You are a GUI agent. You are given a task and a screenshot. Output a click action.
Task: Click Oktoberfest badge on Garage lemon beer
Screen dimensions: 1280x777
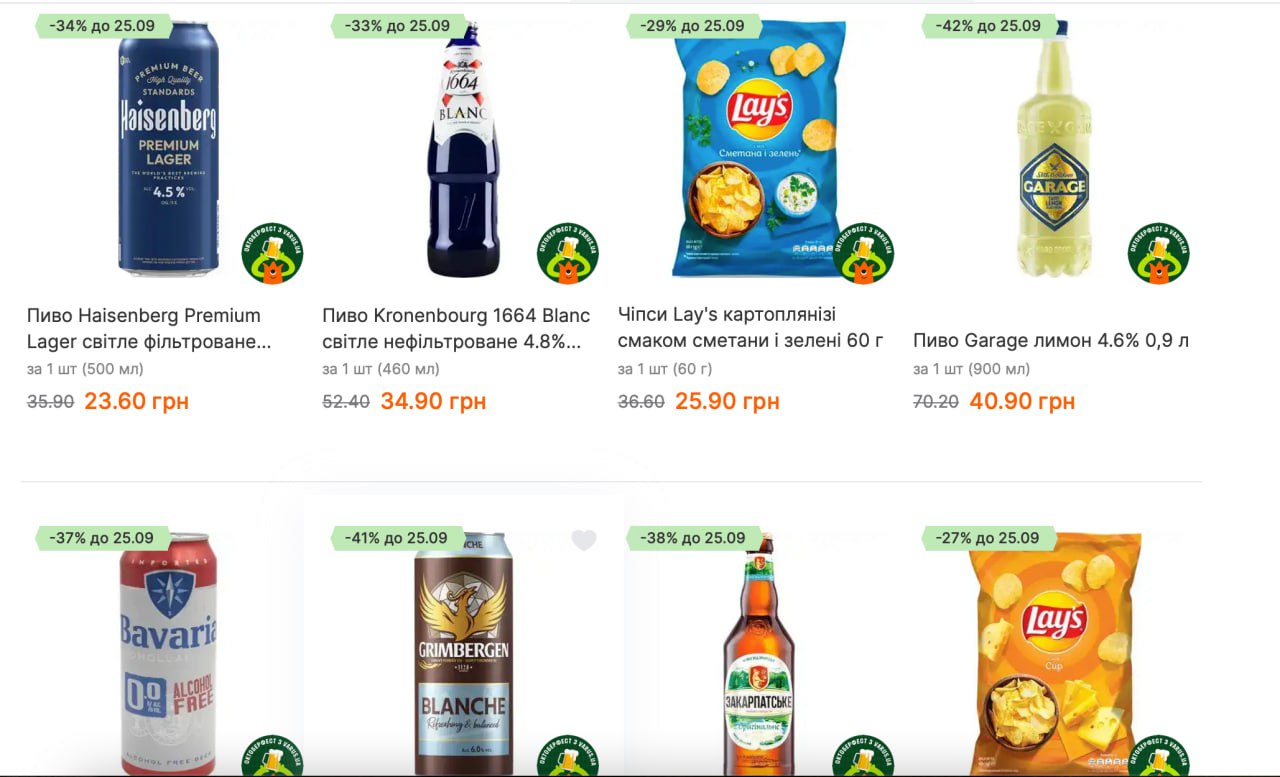(x=1159, y=253)
